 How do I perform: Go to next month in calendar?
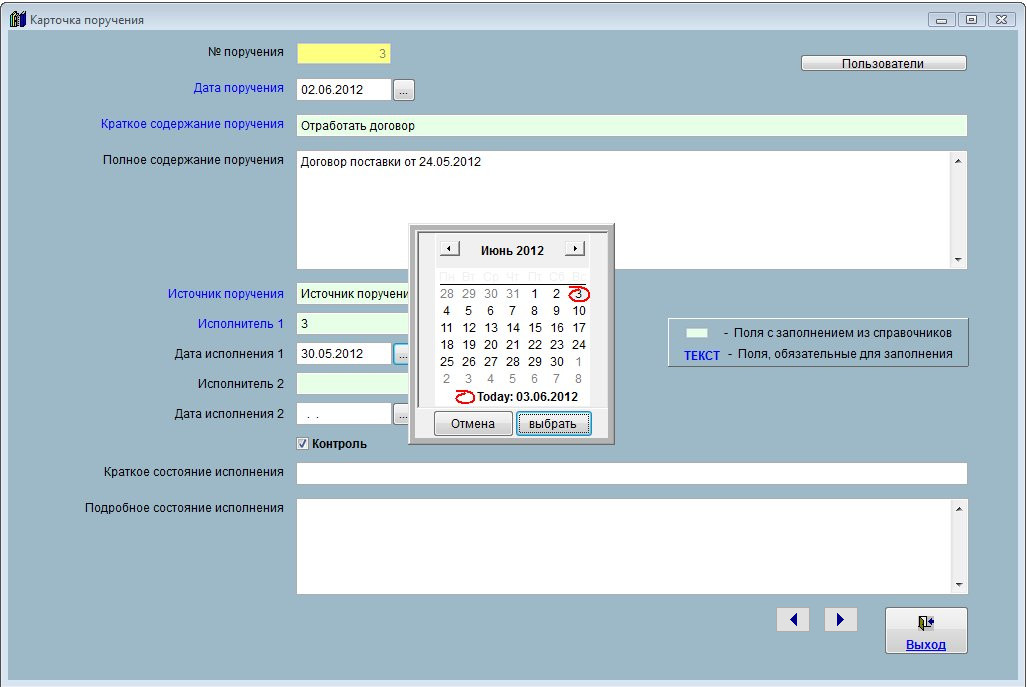coord(574,249)
